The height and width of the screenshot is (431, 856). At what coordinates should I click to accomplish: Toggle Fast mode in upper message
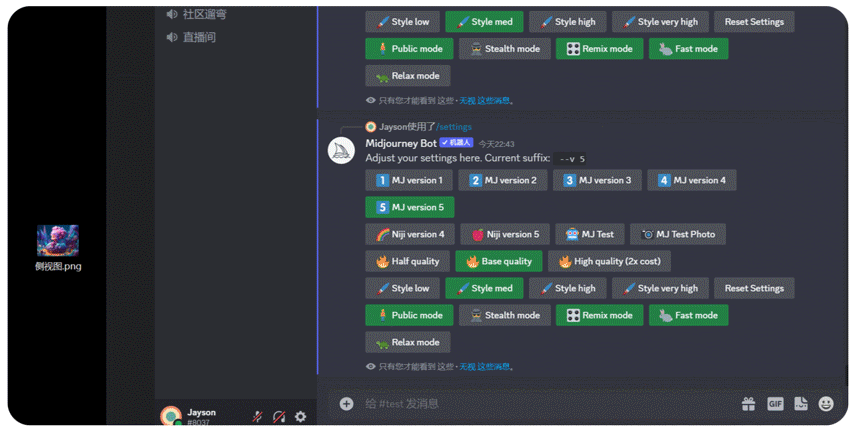pos(688,49)
